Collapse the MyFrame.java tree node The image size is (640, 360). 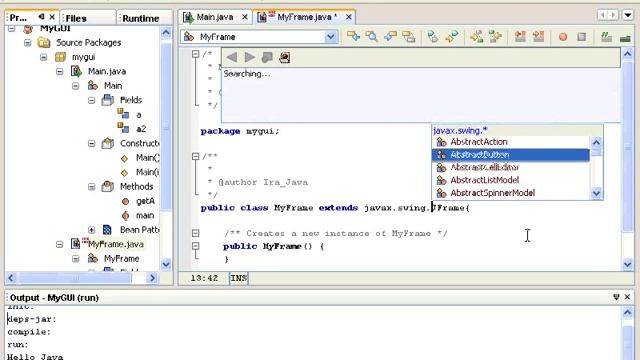[60, 244]
